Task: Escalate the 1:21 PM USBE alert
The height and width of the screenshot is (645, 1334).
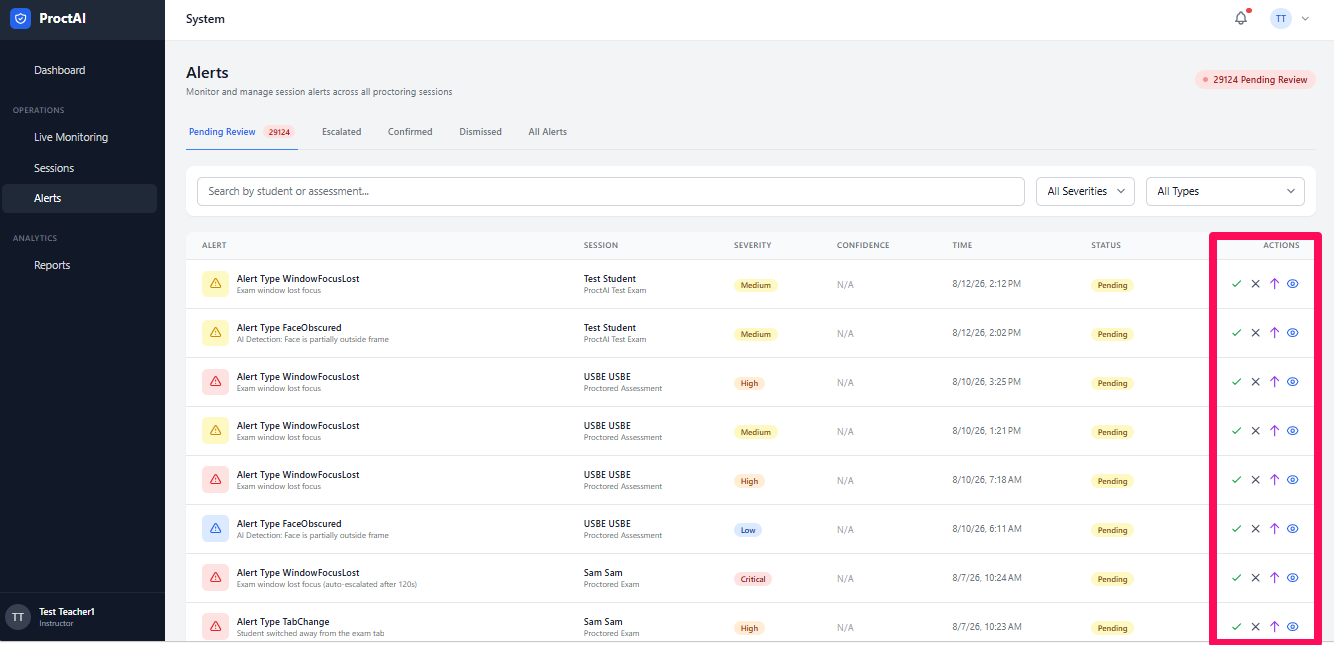Action: click(x=1274, y=431)
